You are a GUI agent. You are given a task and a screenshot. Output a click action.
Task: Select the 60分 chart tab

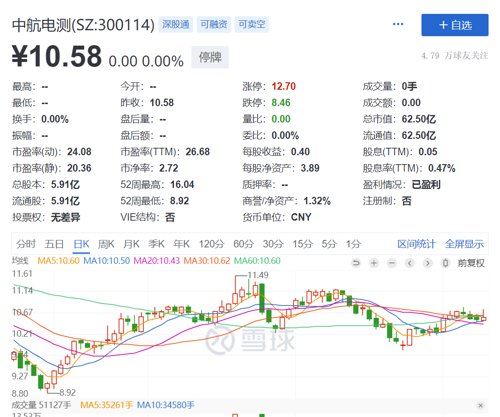[x=243, y=244]
